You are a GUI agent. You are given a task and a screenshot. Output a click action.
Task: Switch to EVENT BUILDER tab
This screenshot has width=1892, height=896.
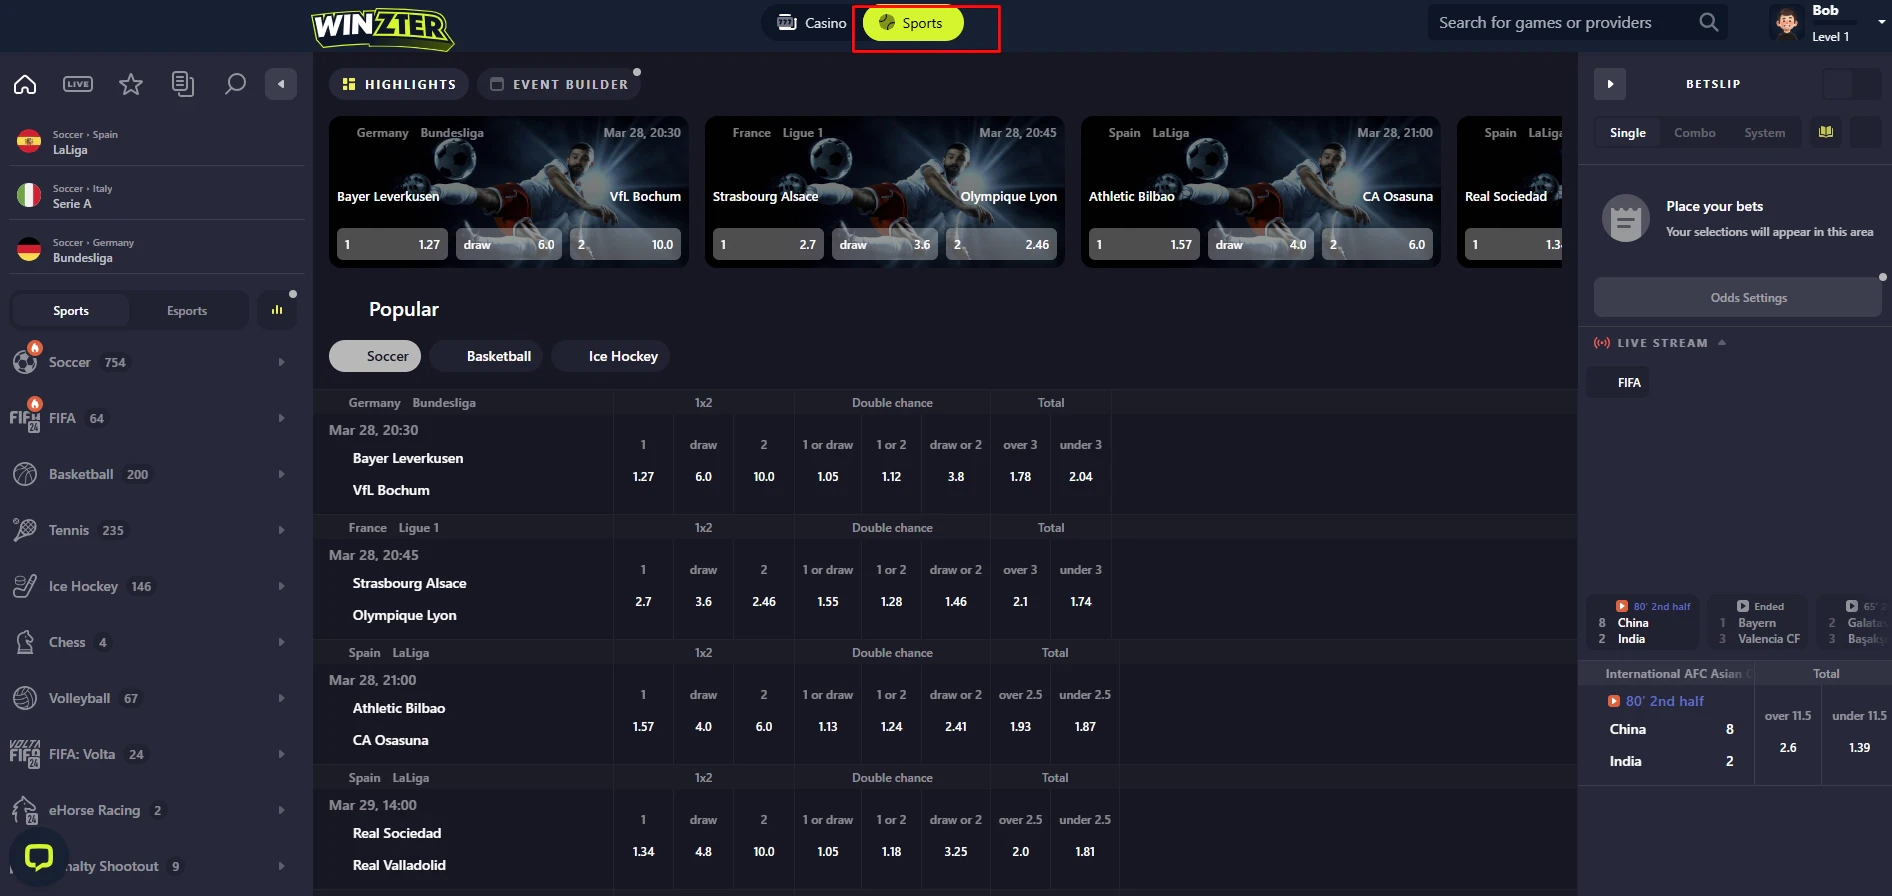pyautogui.click(x=559, y=84)
